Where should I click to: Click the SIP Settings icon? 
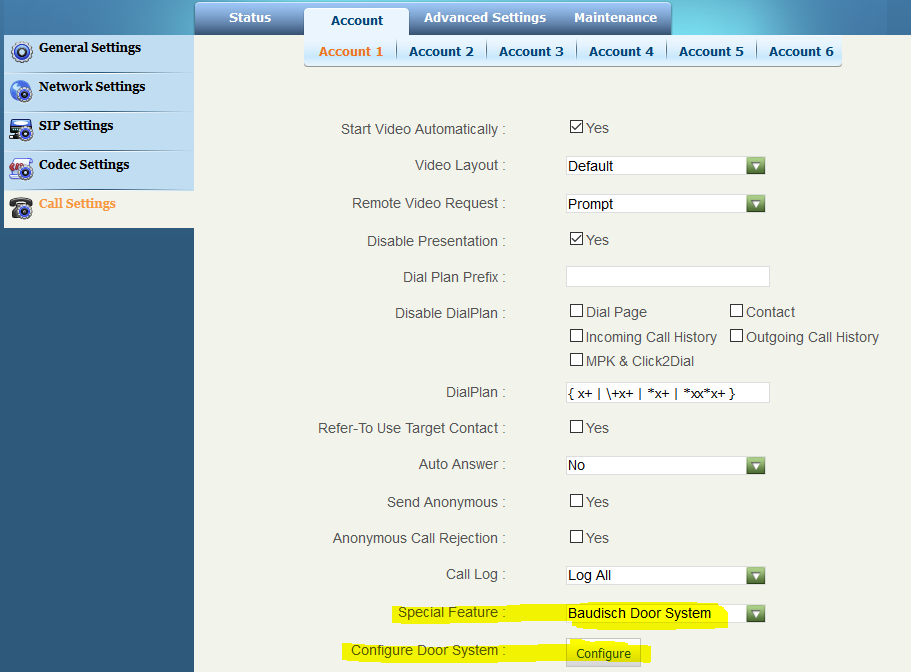(x=21, y=130)
